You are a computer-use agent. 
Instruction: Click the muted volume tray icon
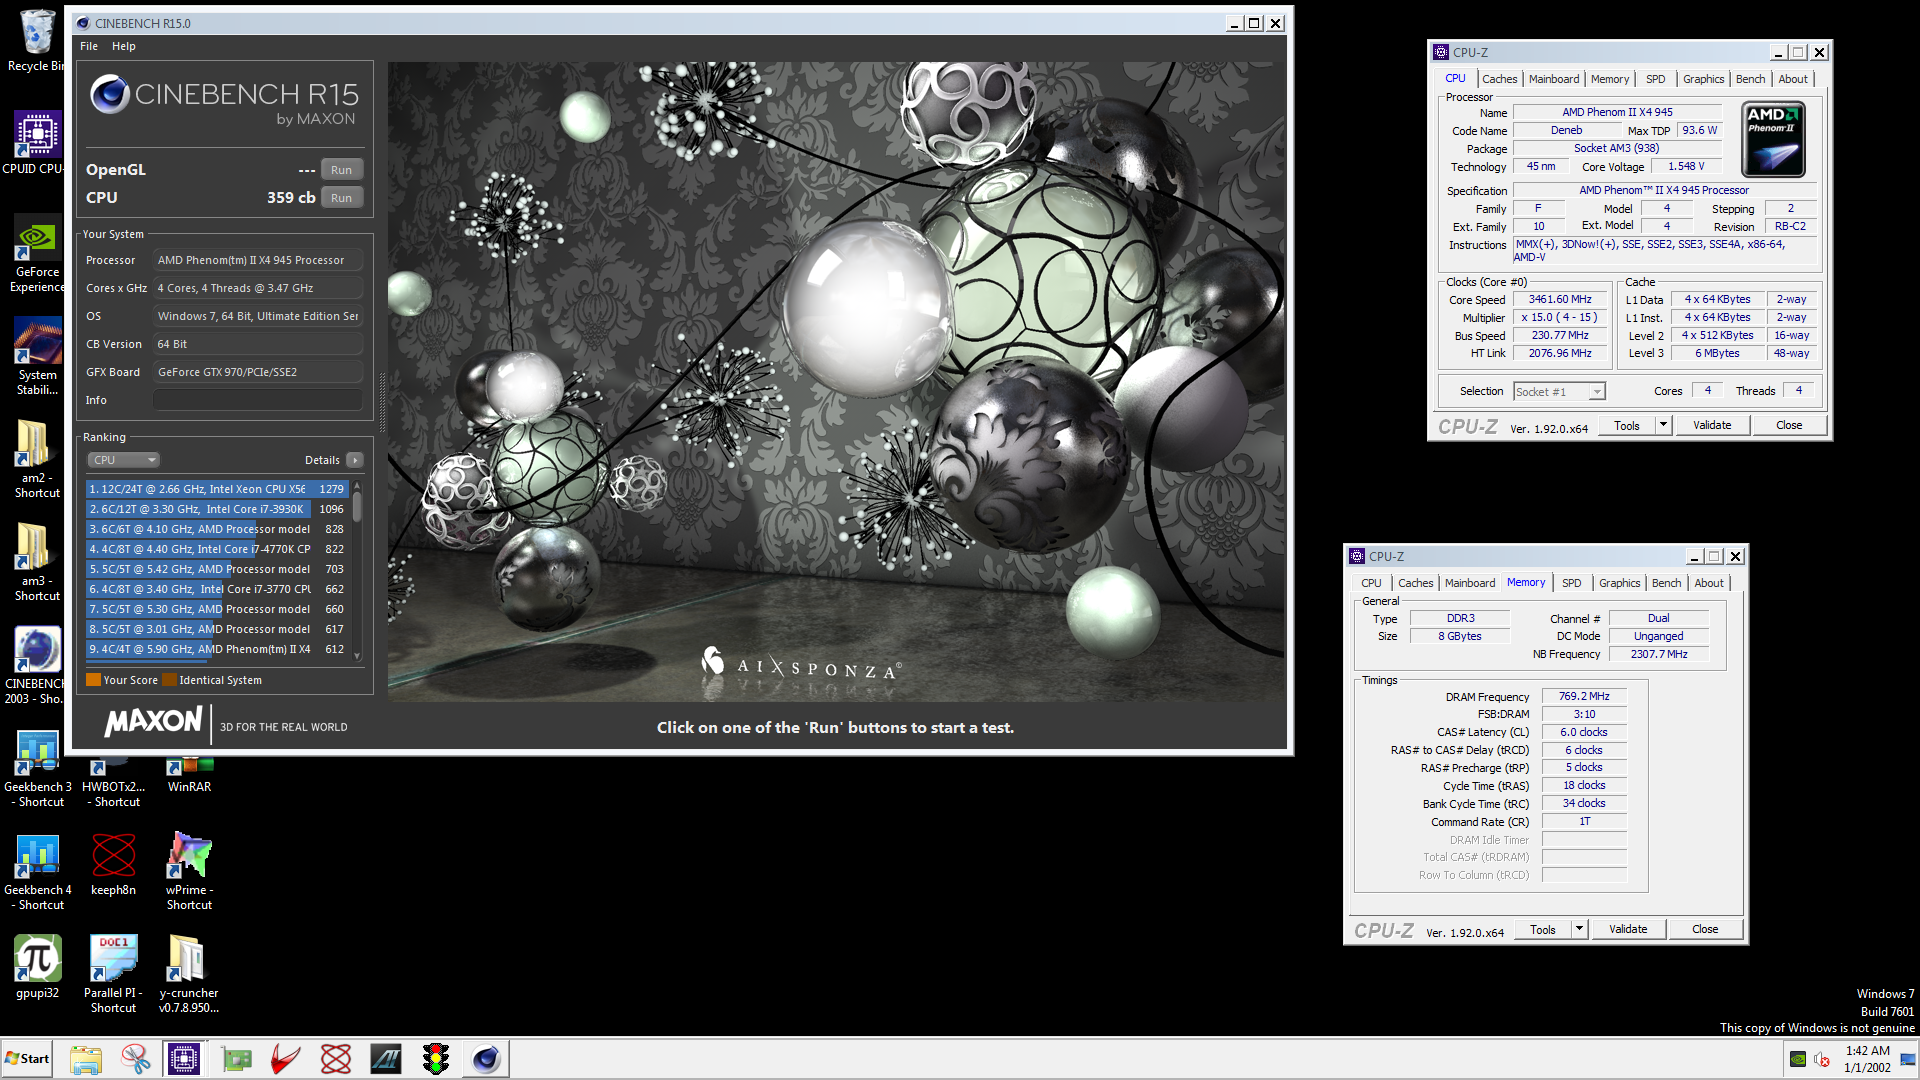(1822, 1059)
